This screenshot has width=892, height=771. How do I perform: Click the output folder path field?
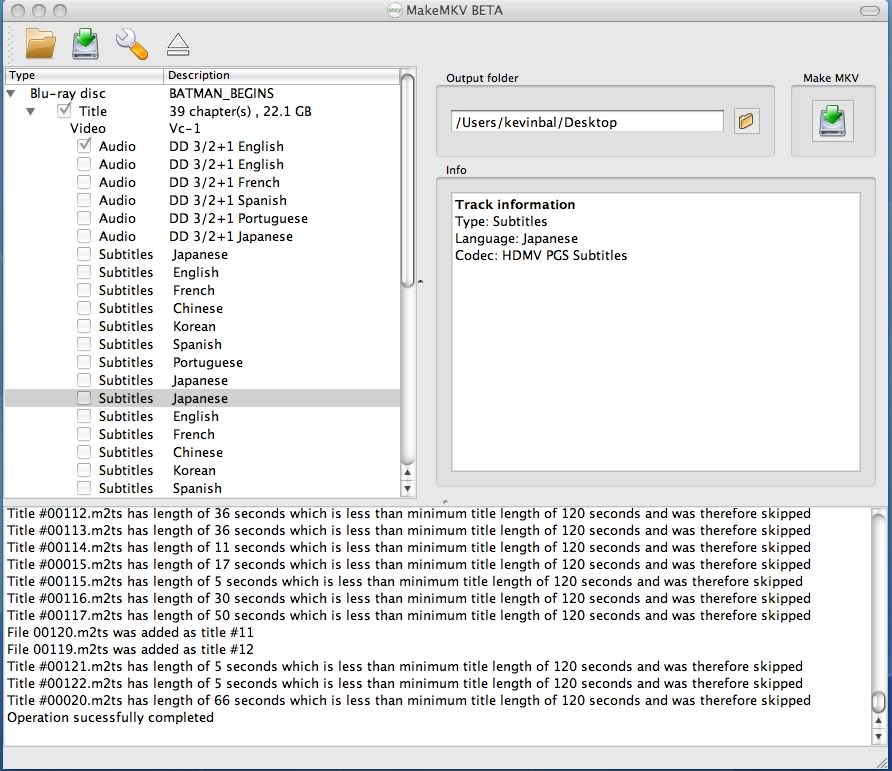pyautogui.click(x=587, y=122)
